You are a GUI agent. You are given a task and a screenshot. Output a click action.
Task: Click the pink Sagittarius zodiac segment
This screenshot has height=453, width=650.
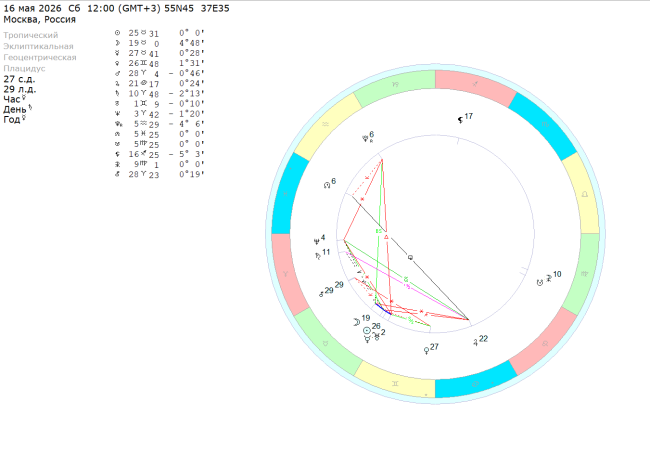click(475, 85)
